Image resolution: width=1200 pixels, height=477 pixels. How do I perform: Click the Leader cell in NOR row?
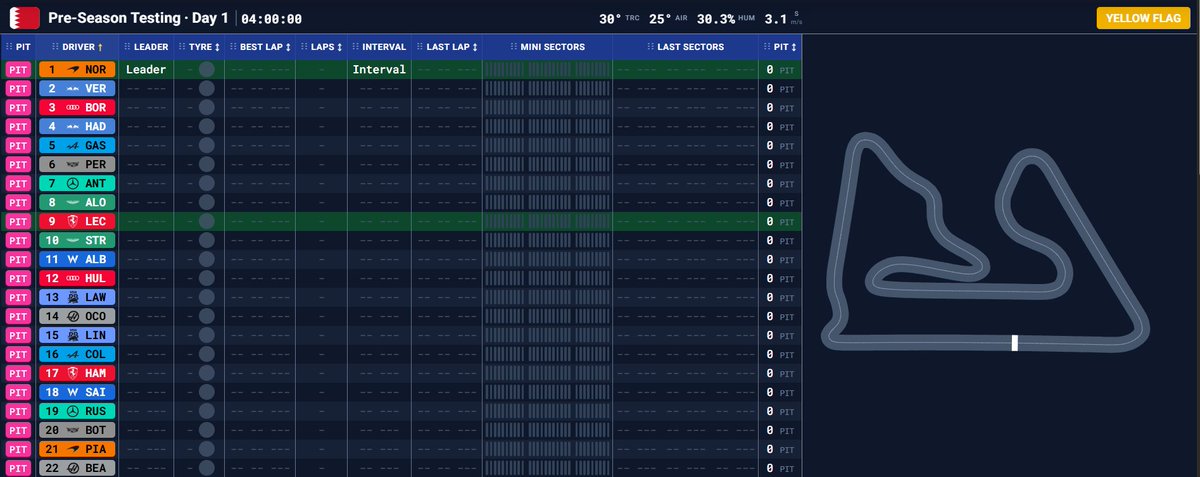tap(146, 70)
